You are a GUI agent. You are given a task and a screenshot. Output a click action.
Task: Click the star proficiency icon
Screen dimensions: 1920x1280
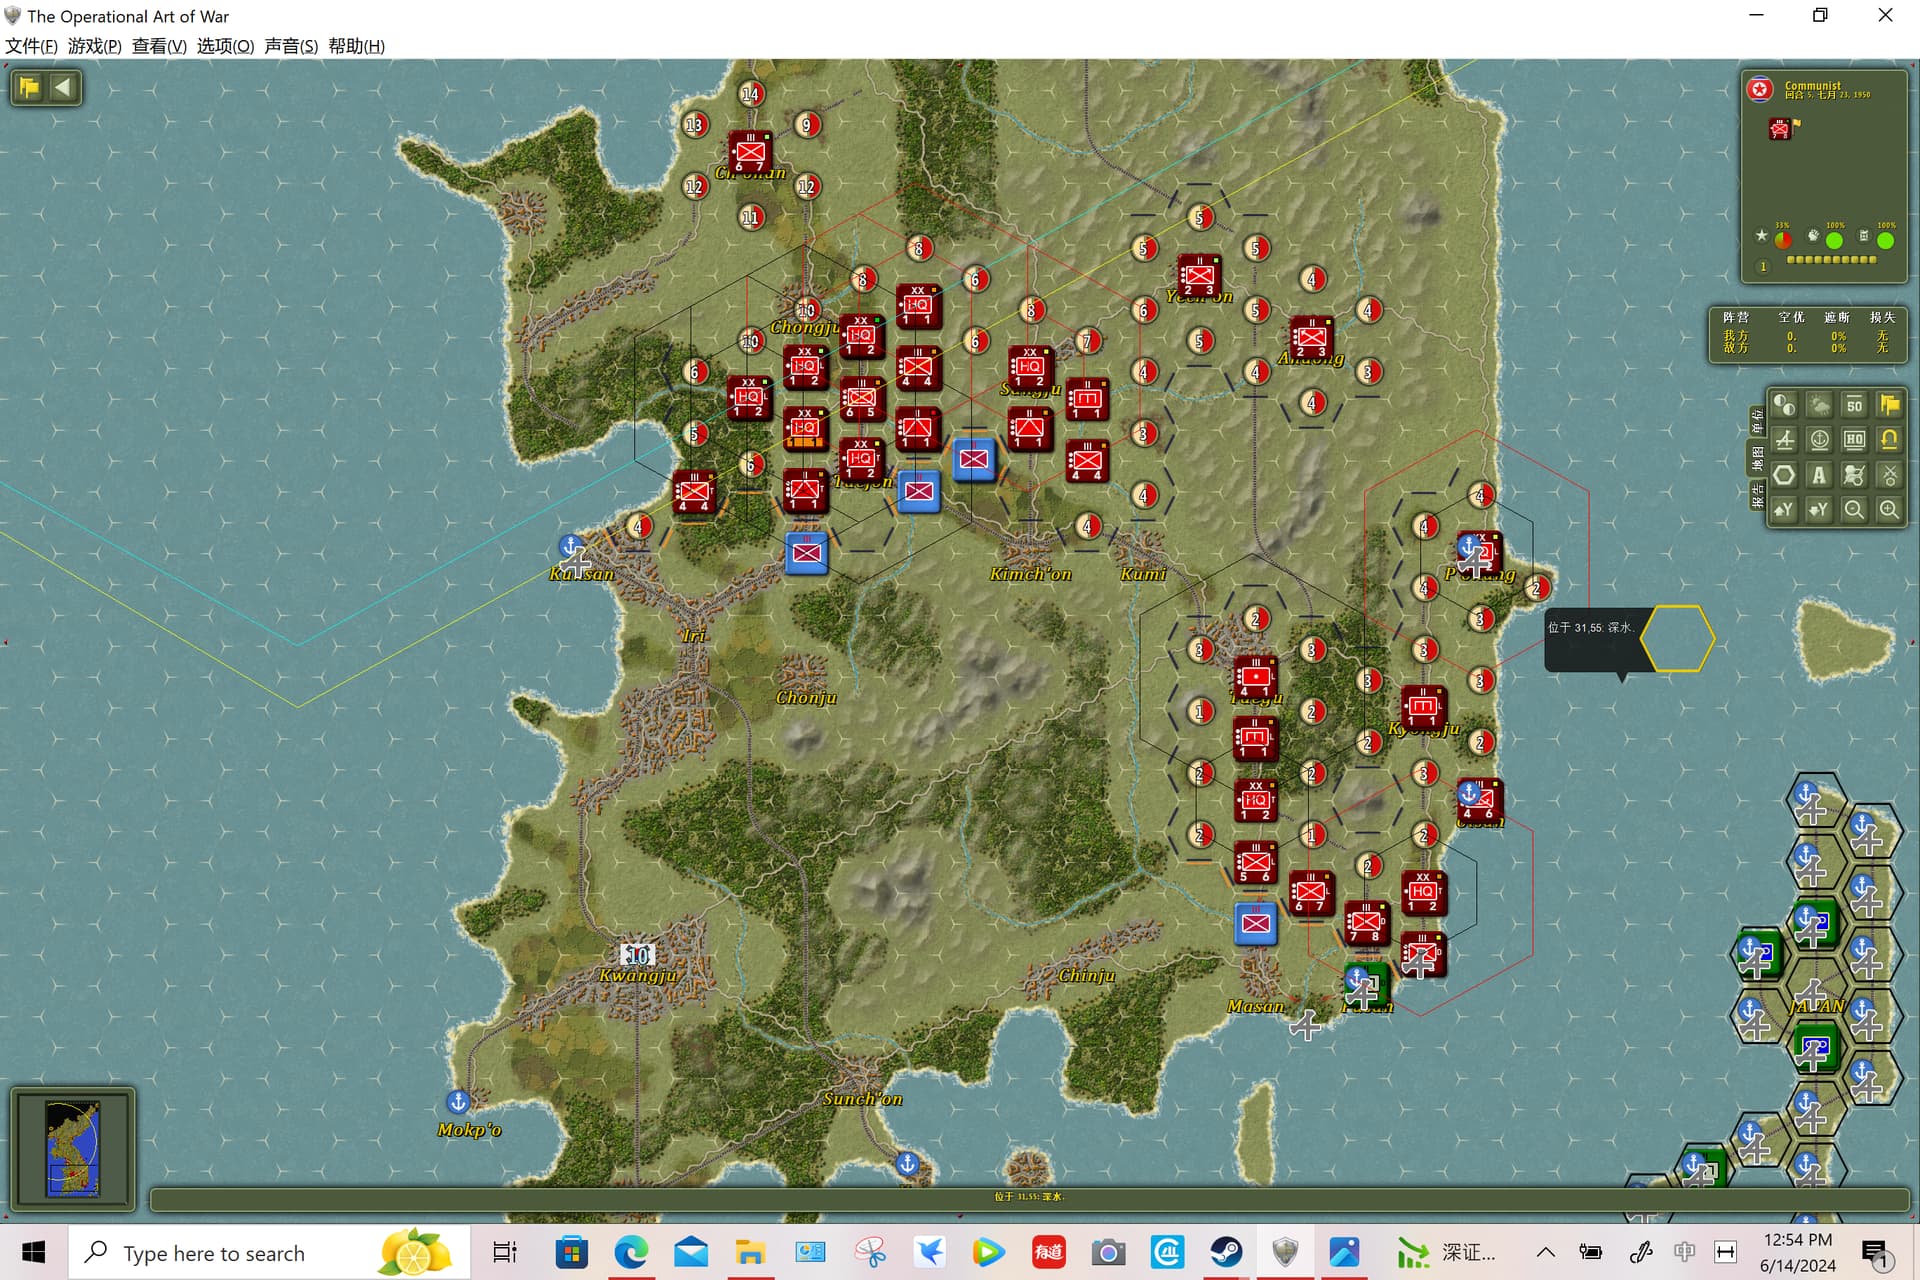point(1761,236)
